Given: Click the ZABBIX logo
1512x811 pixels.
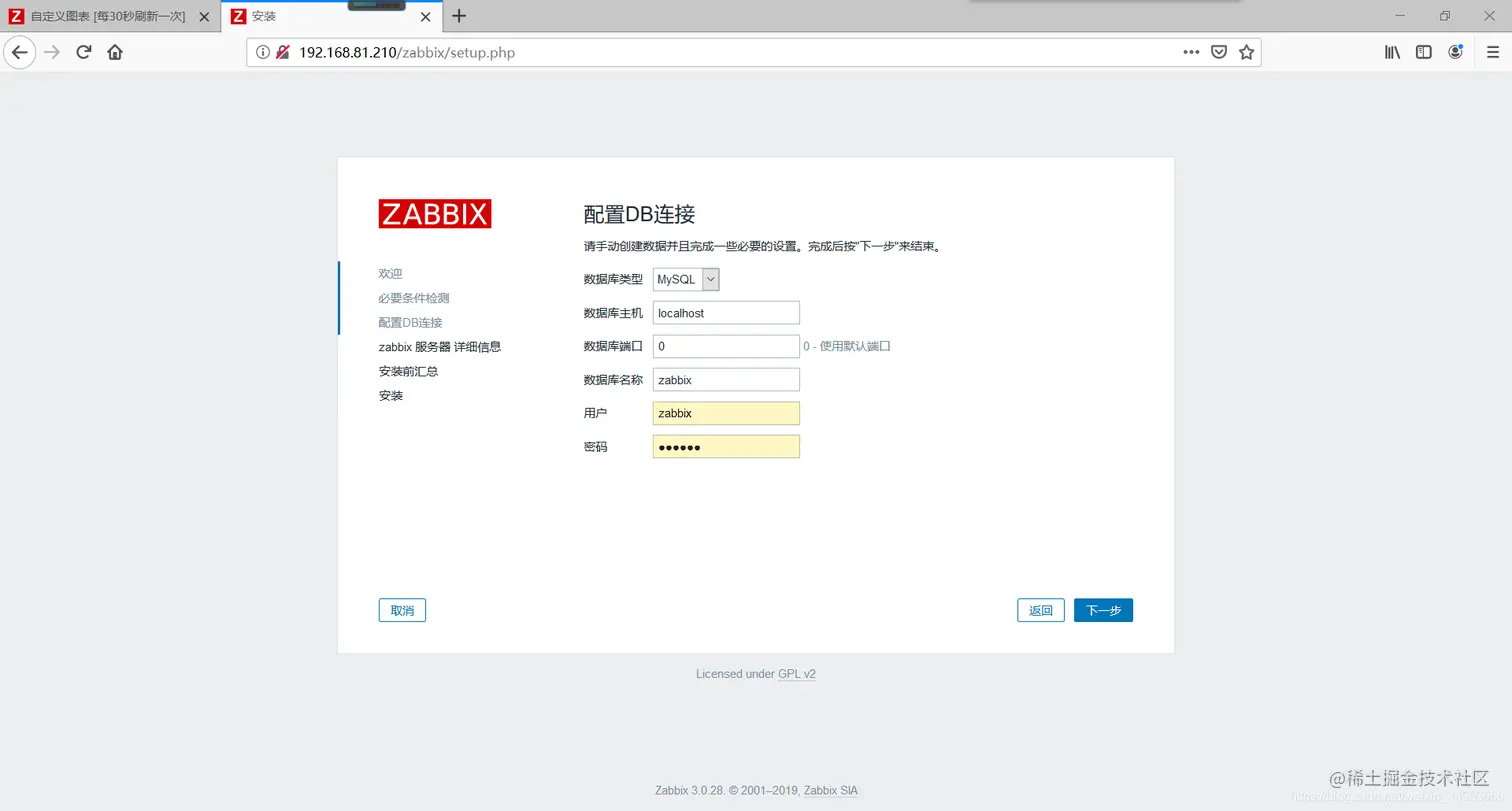Looking at the screenshot, I should 435,214.
